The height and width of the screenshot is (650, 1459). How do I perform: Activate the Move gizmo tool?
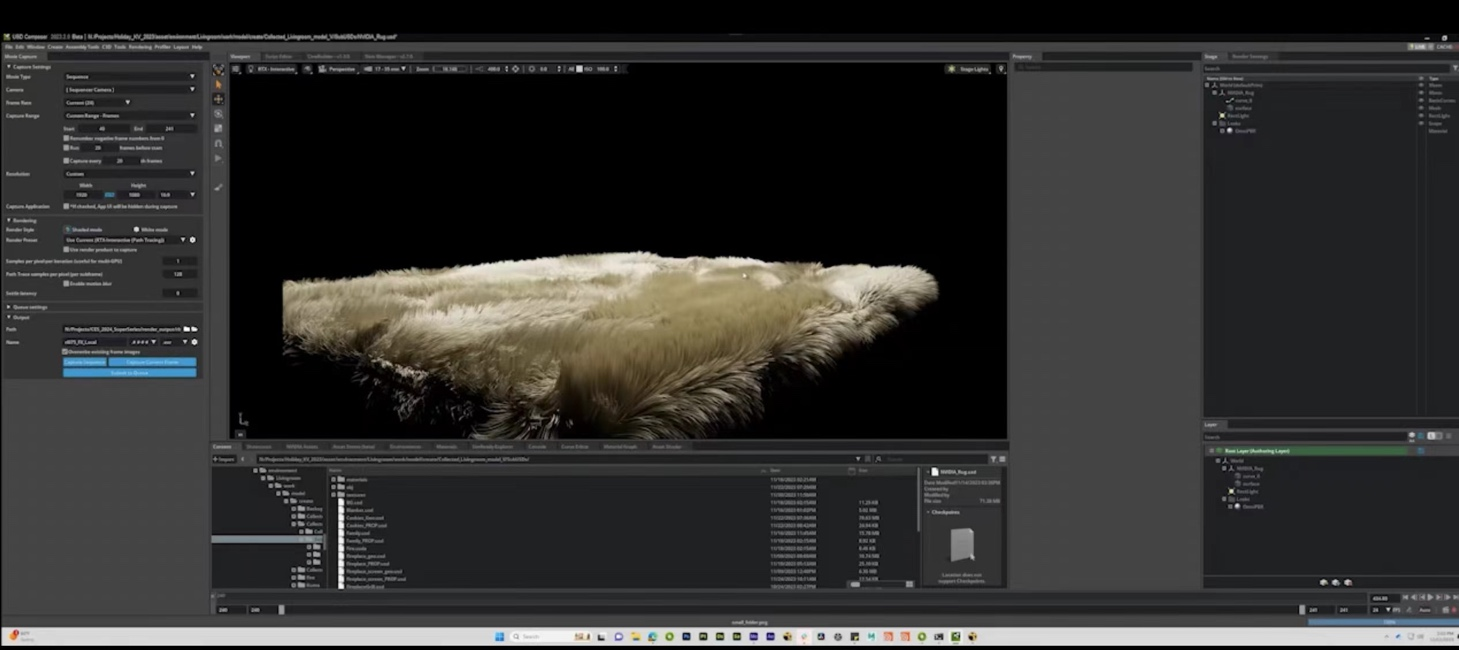coord(218,99)
